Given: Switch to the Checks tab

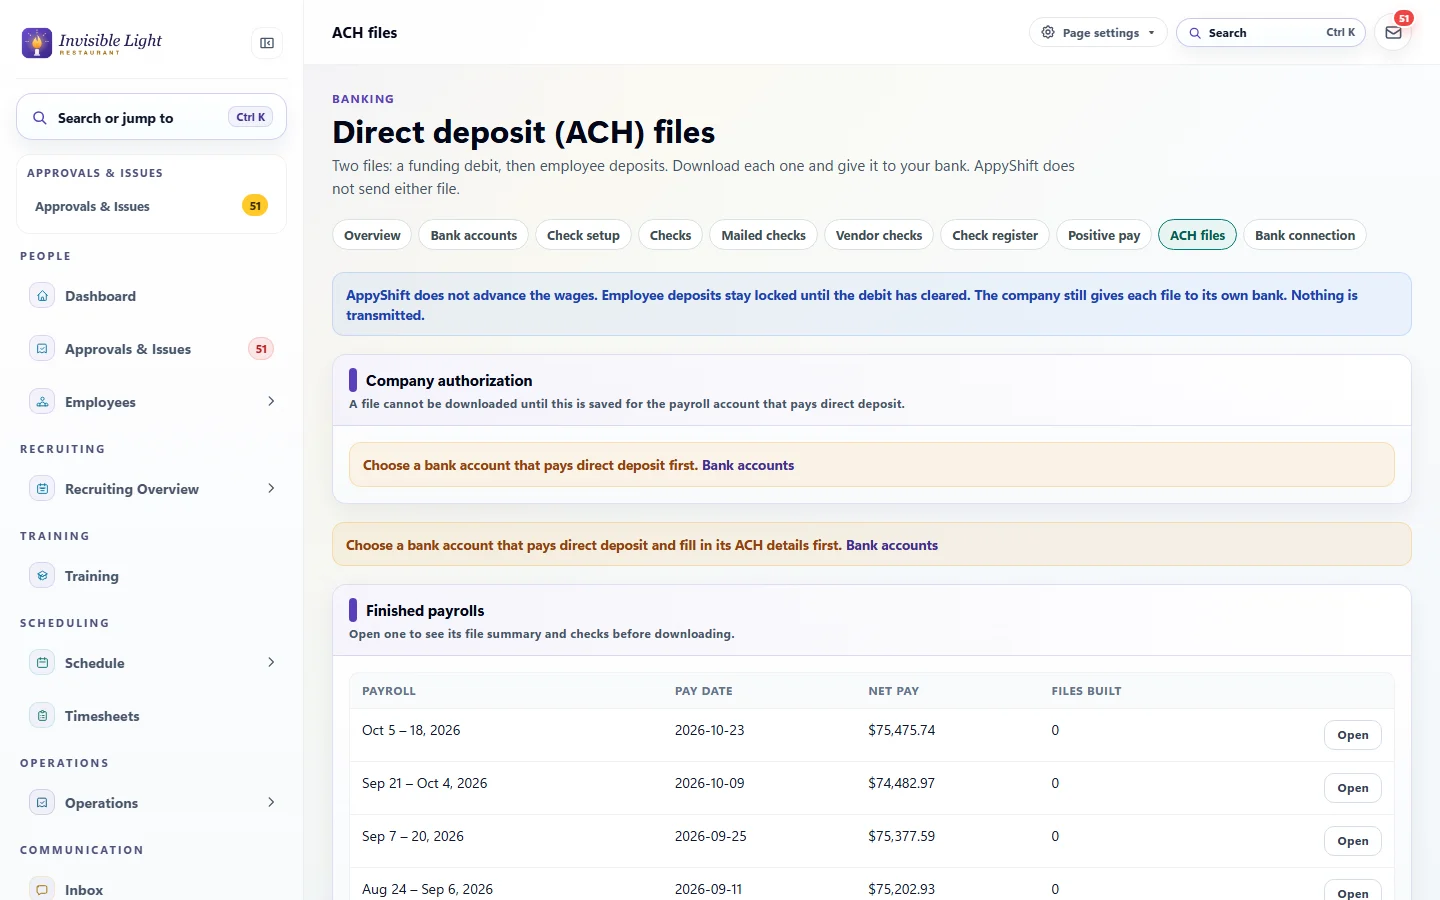Looking at the screenshot, I should pyautogui.click(x=670, y=235).
